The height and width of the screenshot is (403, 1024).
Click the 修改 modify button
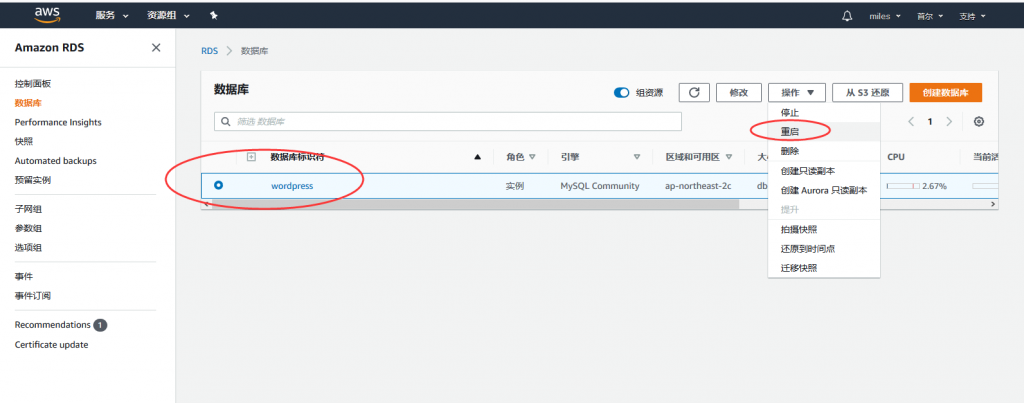739,93
